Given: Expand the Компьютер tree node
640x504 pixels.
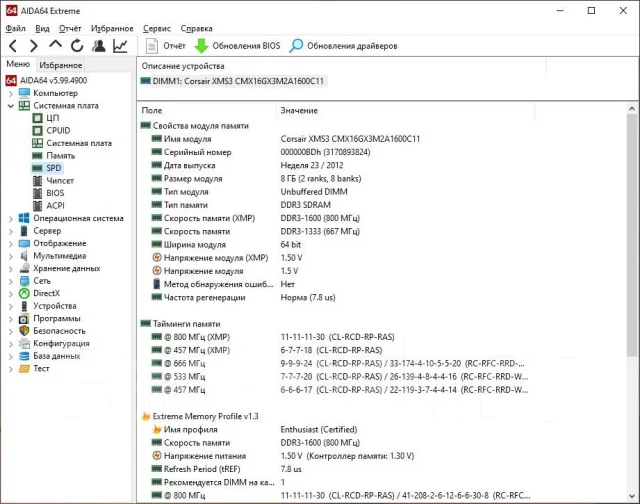Looking at the screenshot, I should 11,93.
